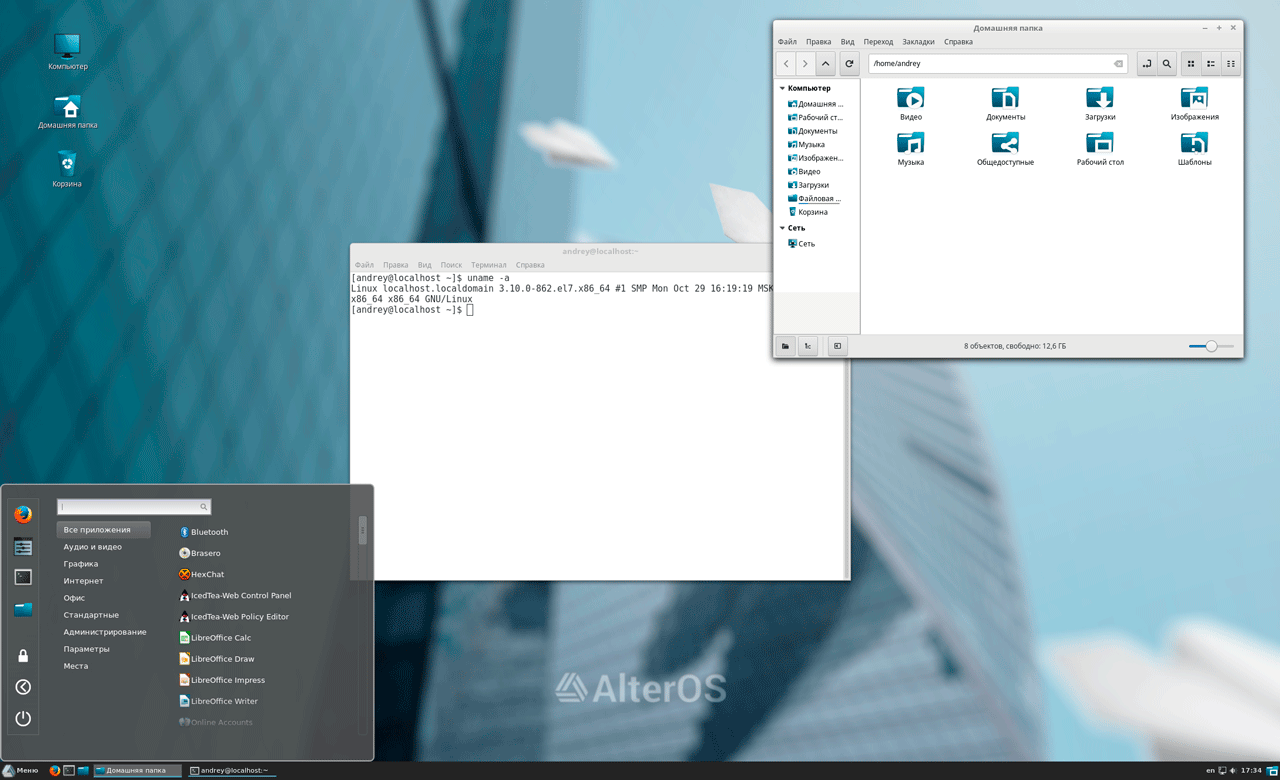The image size is (1280, 780).
Task: Click the en keyboard layout indicator
Action: pyautogui.click(x=1210, y=771)
